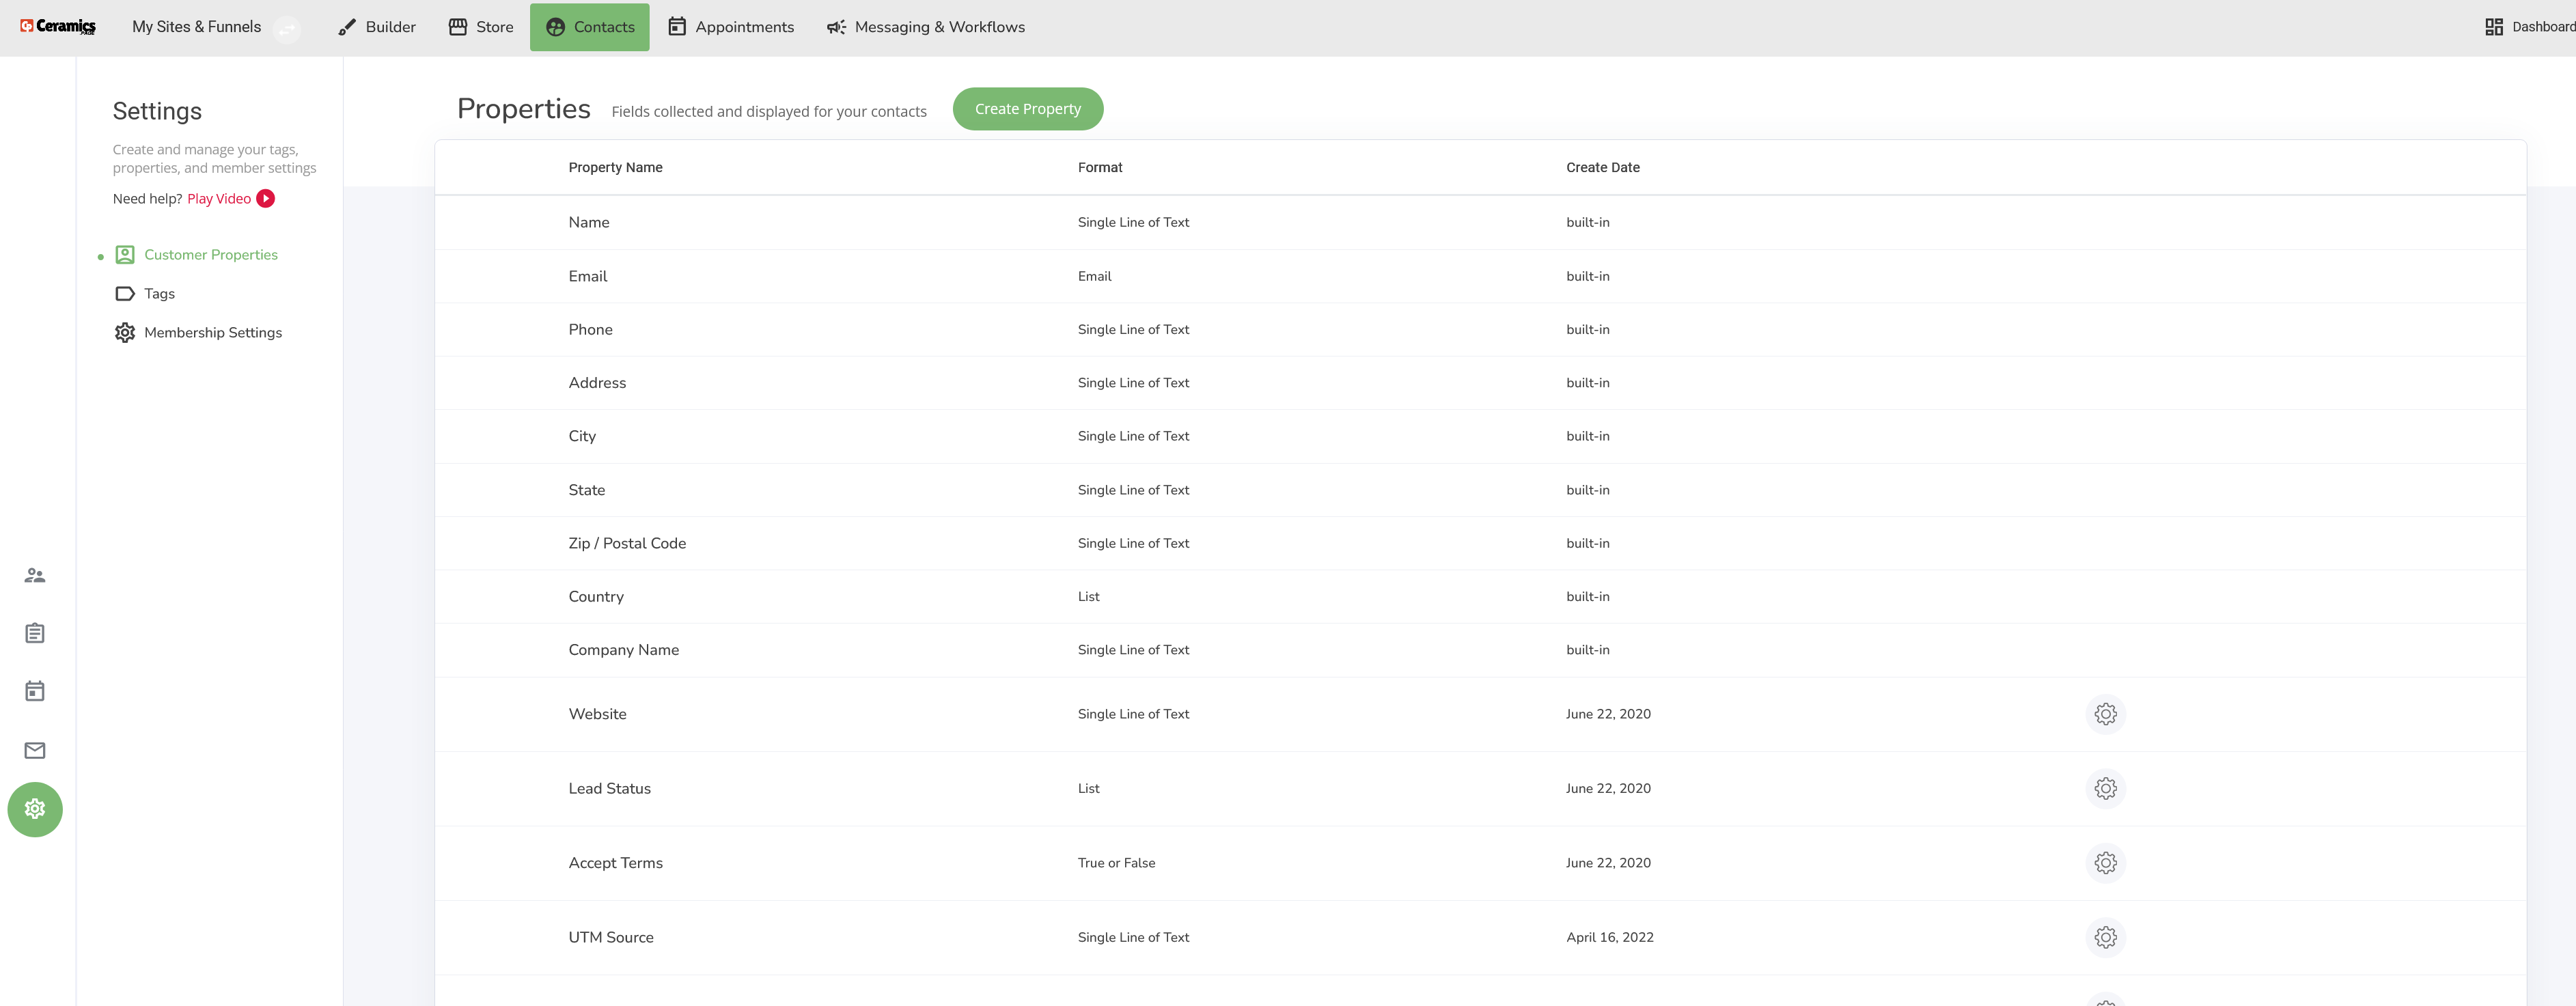Image resolution: width=2576 pixels, height=1006 pixels.
Task: Click the Customer Properties person icon
Action: [x=125, y=255]
